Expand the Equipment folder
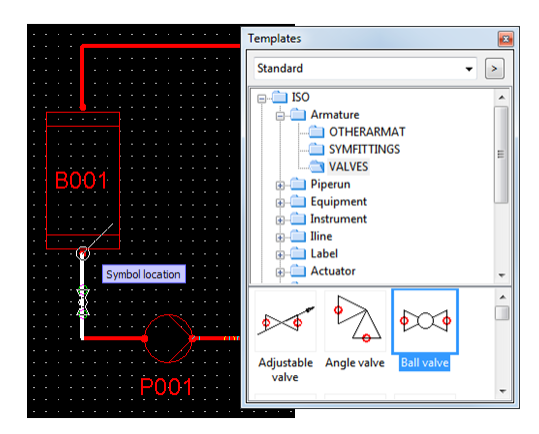The image size is (539, 434). 280,203
